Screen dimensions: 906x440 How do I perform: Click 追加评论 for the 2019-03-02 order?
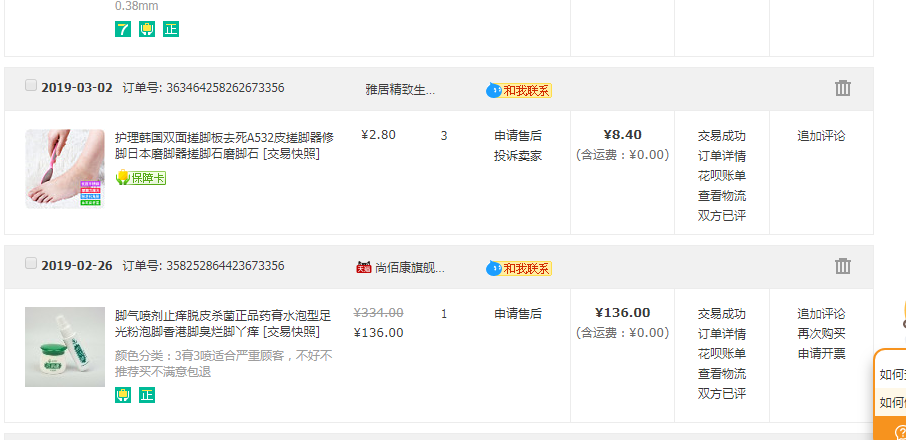tap(821, 136)
